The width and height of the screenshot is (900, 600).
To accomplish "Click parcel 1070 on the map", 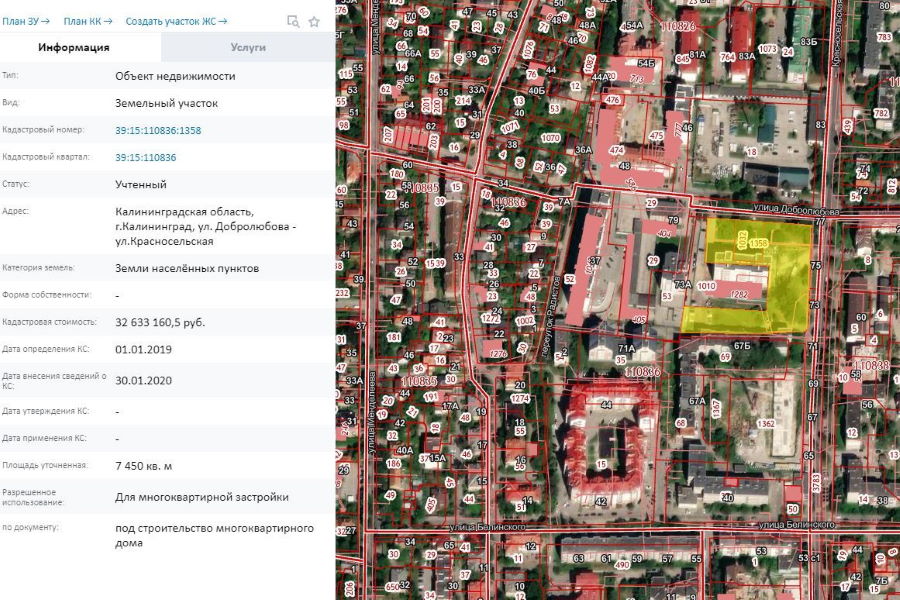I will click(550, 137).
